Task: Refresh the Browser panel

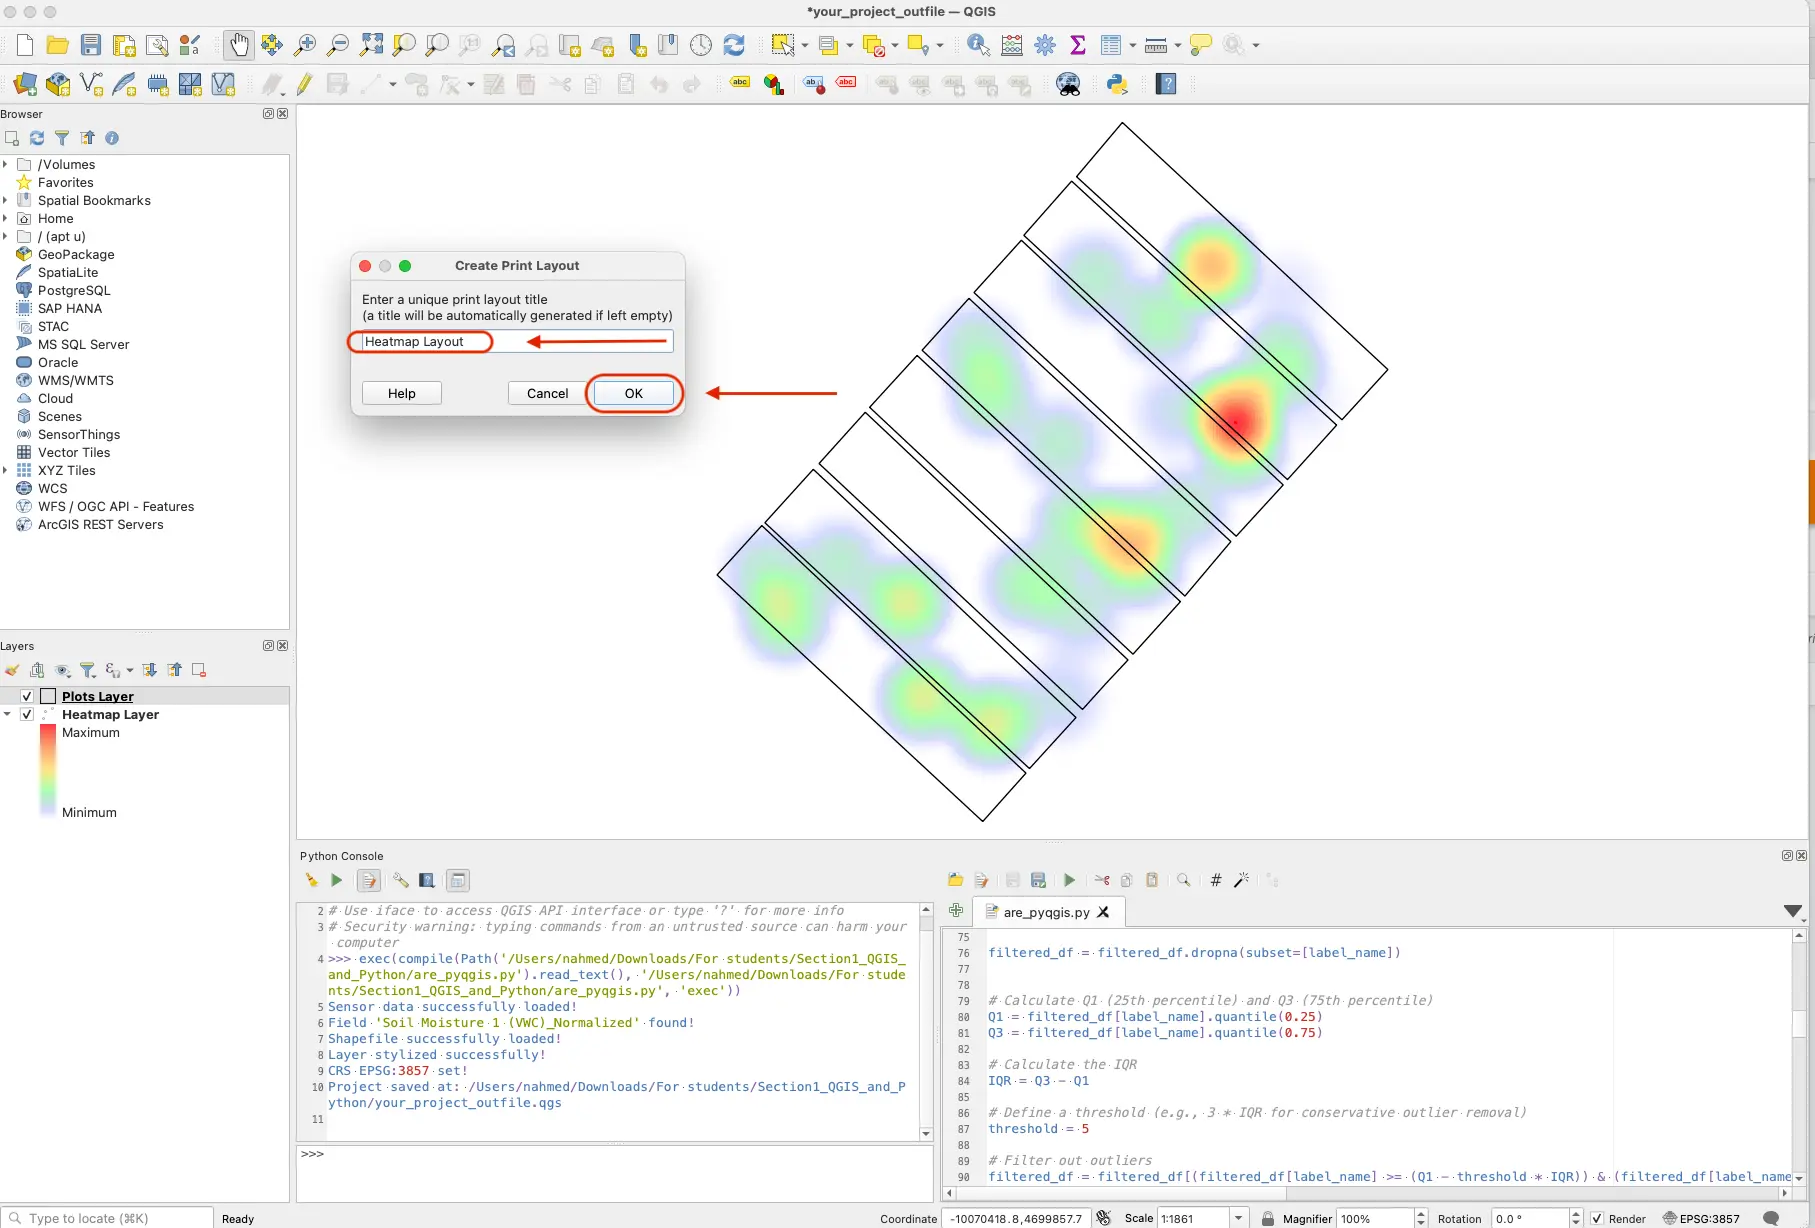Action: (37, 138)
